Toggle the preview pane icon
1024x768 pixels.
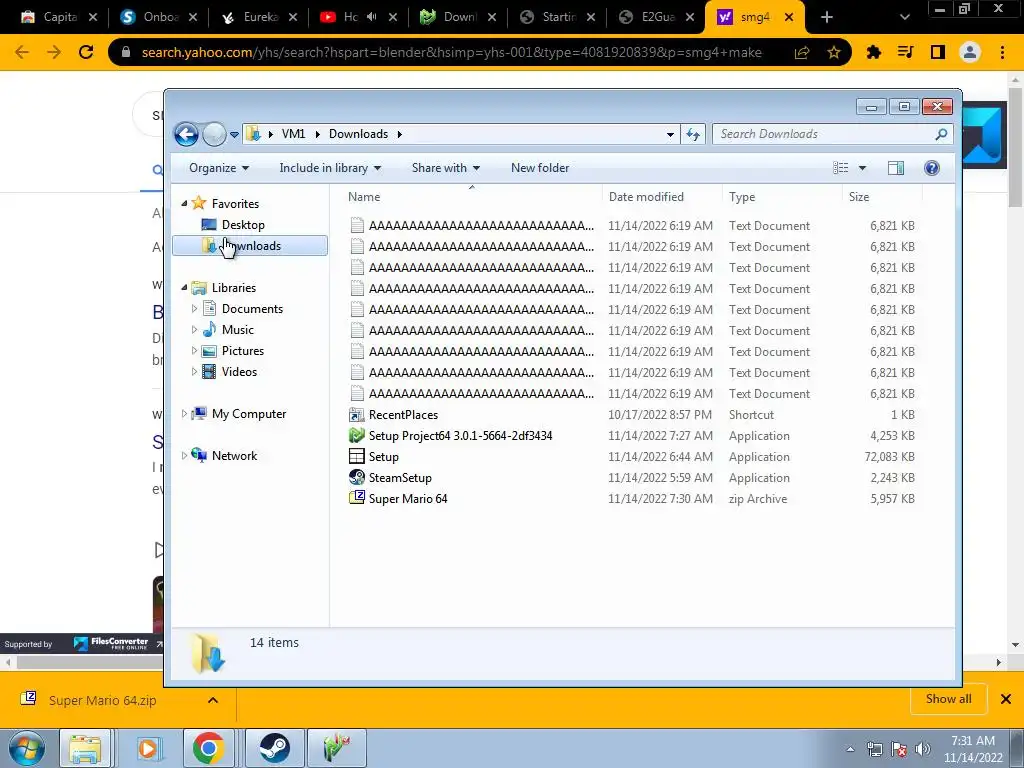pos(896,168)
